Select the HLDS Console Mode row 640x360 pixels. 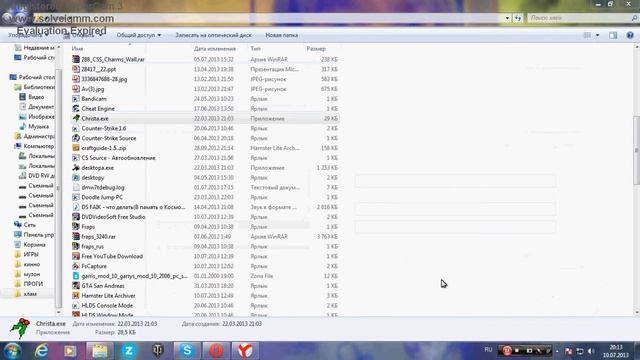click(205, 305)
